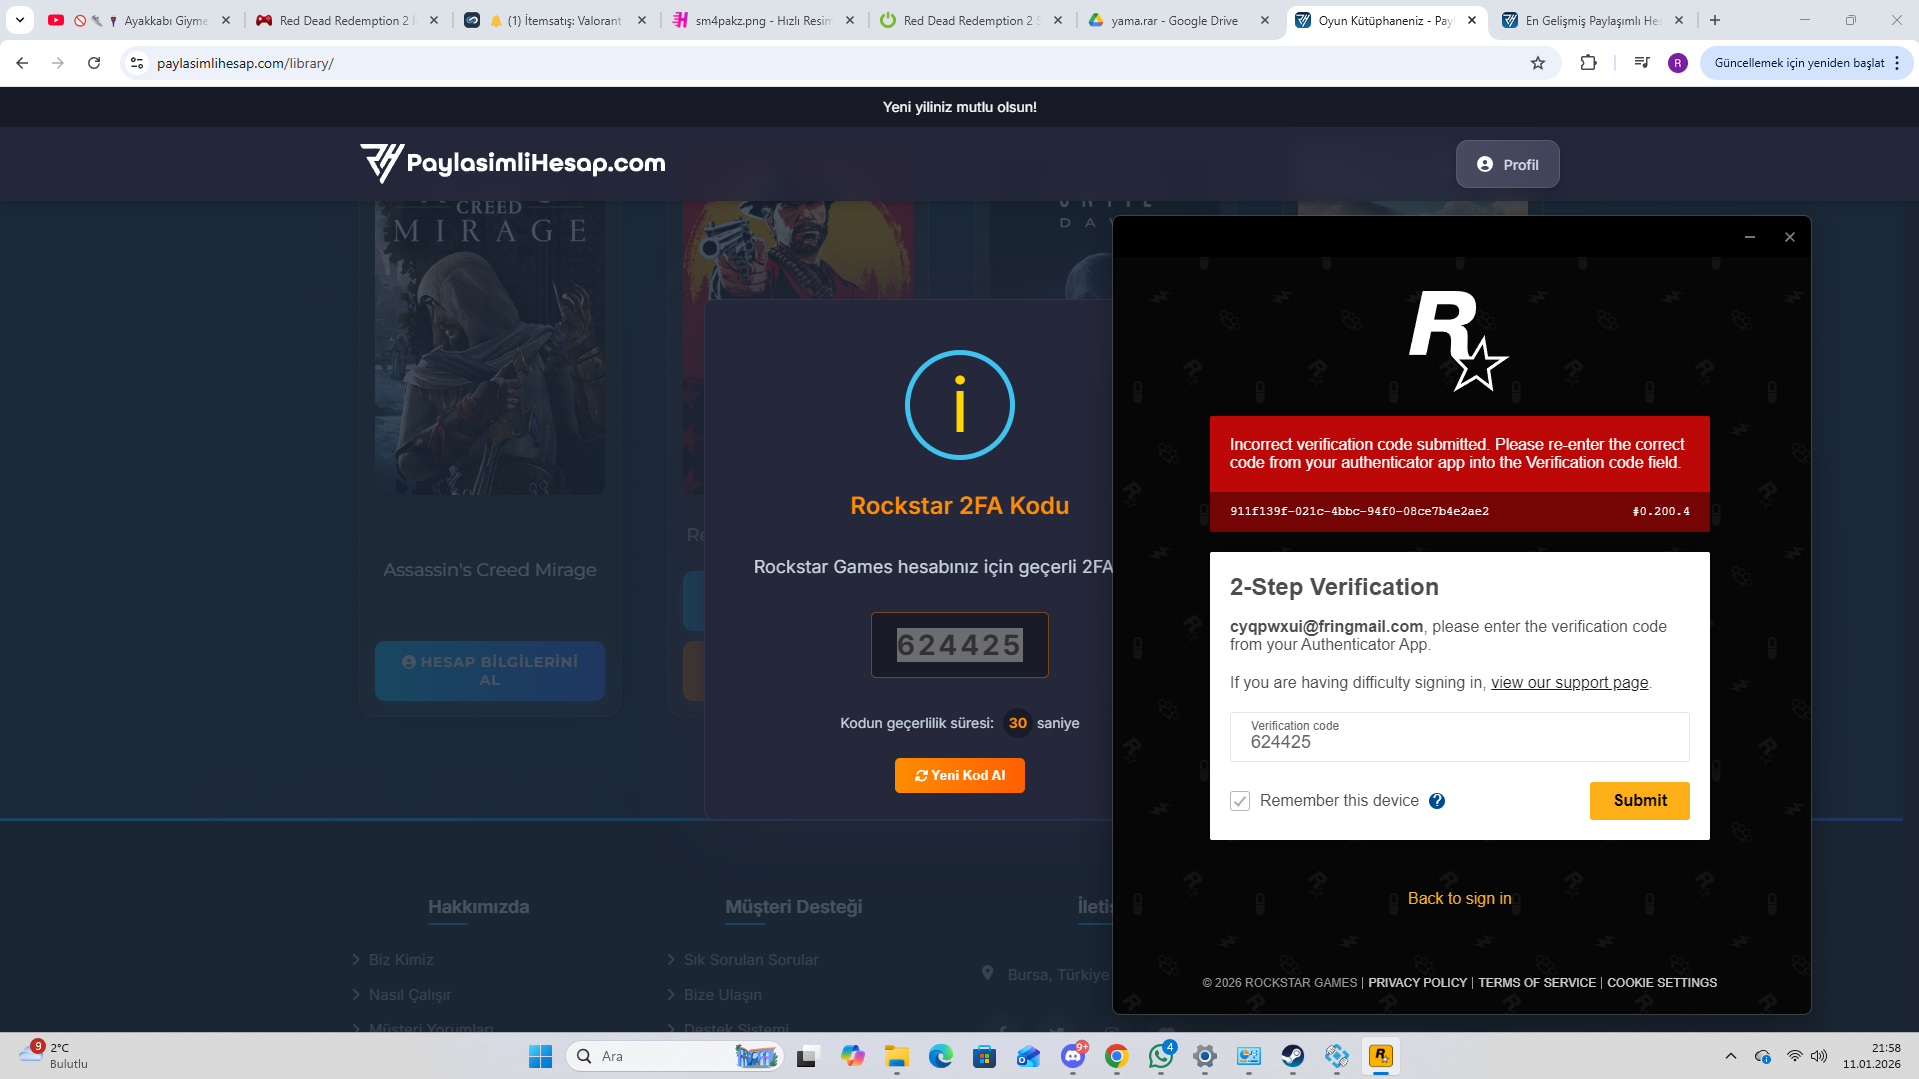The height and width of the screenshot is (1079, 1919).
Task: Reload the current page
Action: (x=94, y=63)
